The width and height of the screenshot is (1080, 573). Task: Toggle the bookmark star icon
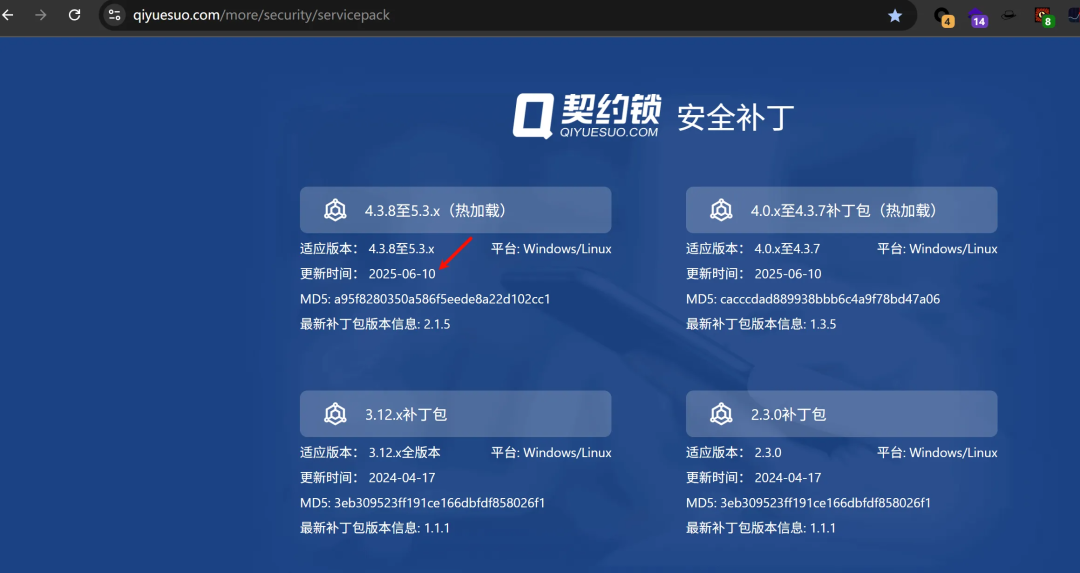pyautogui.click(x=895, y=15)
